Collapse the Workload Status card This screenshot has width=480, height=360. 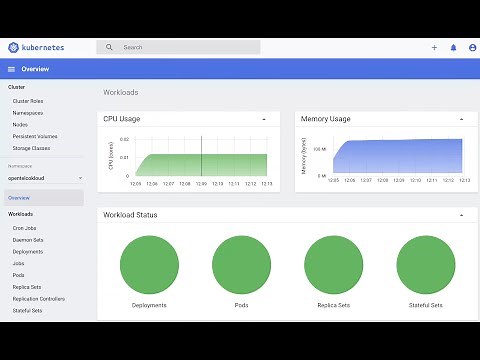462,215
